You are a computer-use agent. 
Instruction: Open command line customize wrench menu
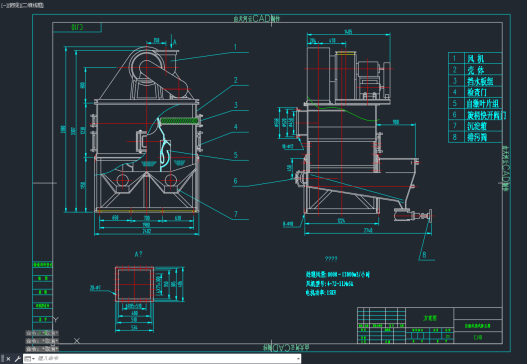click(x=17, y=359)
